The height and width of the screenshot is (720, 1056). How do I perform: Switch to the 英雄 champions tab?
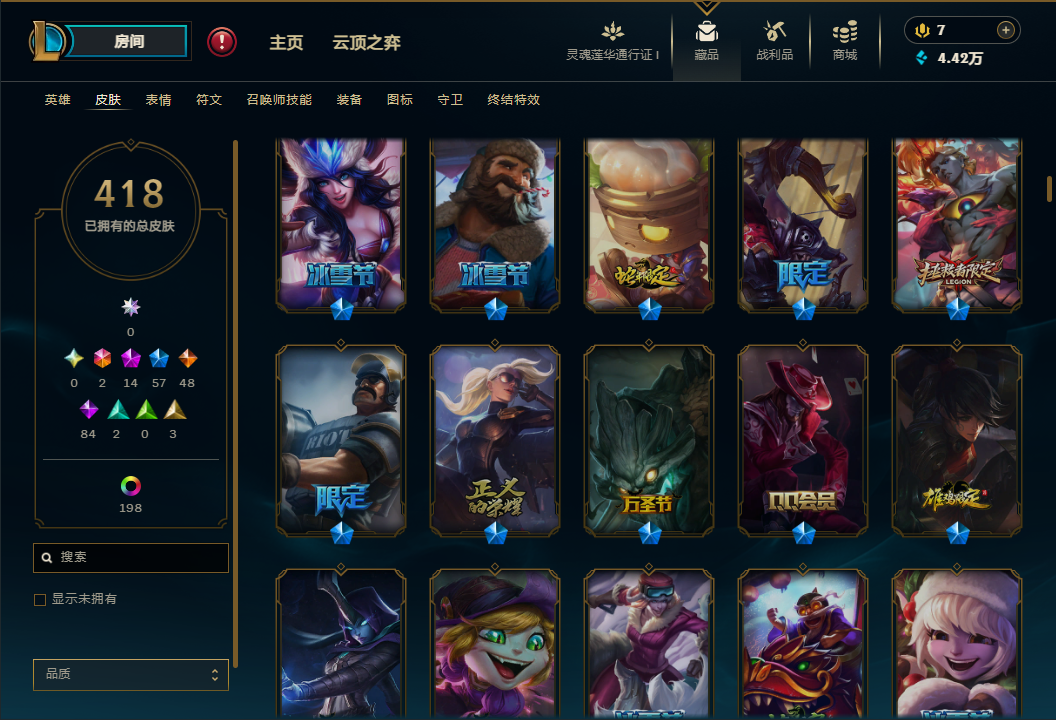click(57, 100)
